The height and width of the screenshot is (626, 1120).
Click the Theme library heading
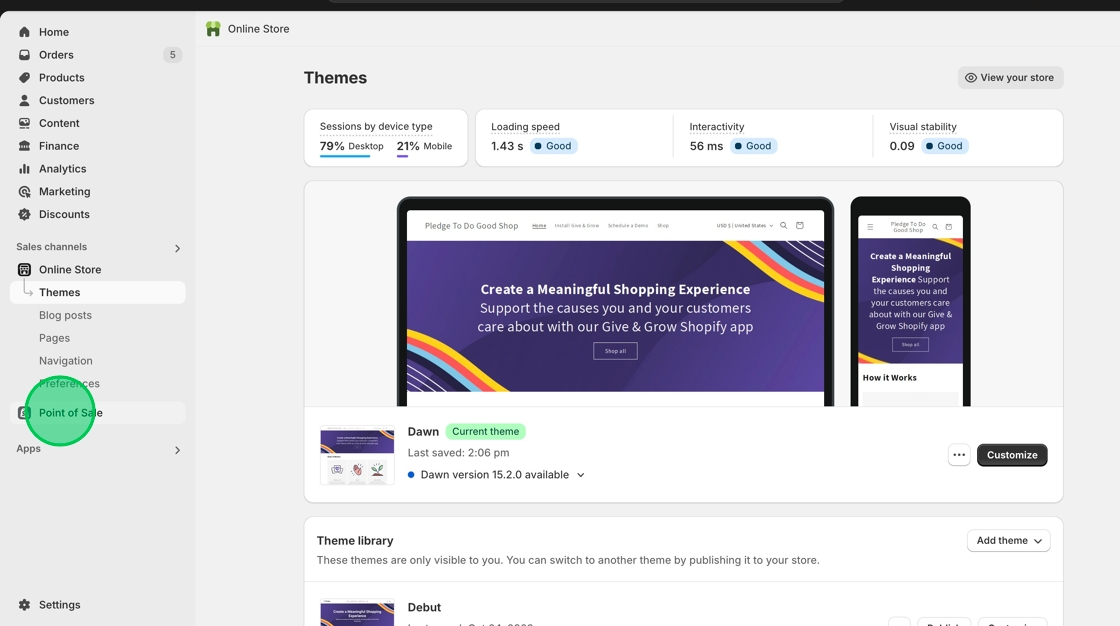coord(355,541)
